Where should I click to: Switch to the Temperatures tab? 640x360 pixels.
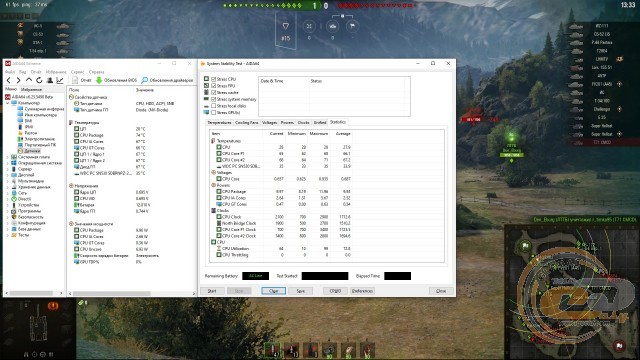click(219, 122)
